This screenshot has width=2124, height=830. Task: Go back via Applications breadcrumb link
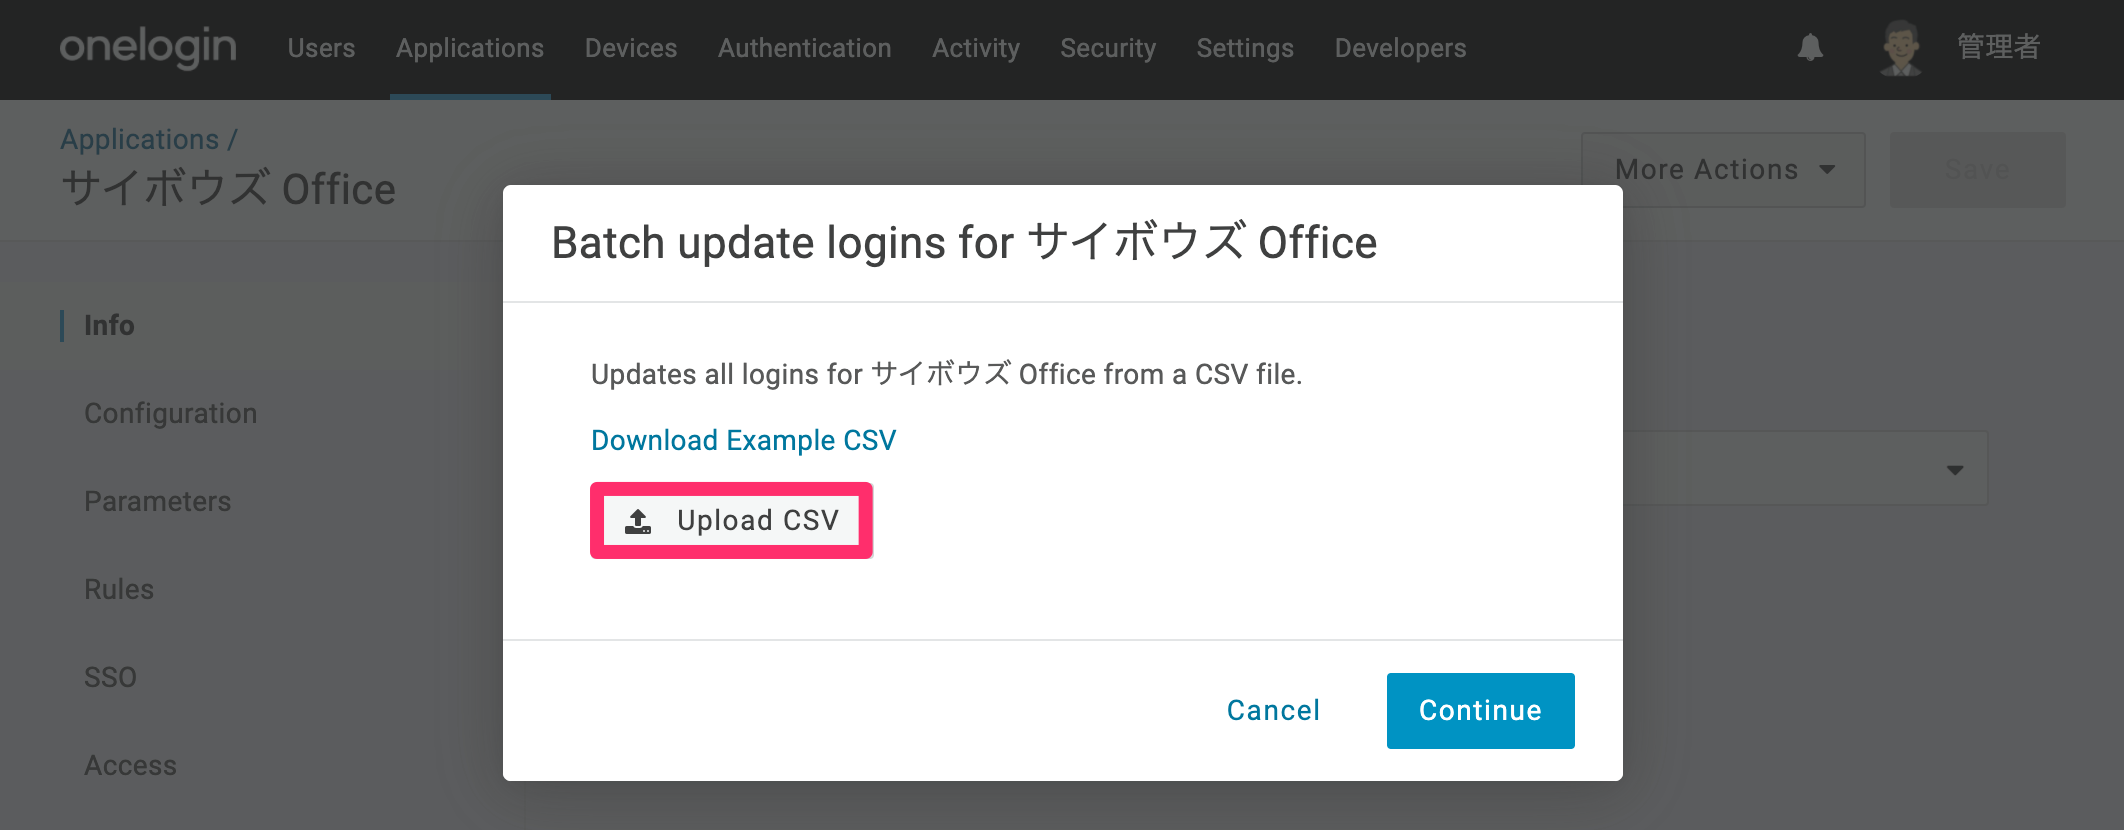pos(139,139)
